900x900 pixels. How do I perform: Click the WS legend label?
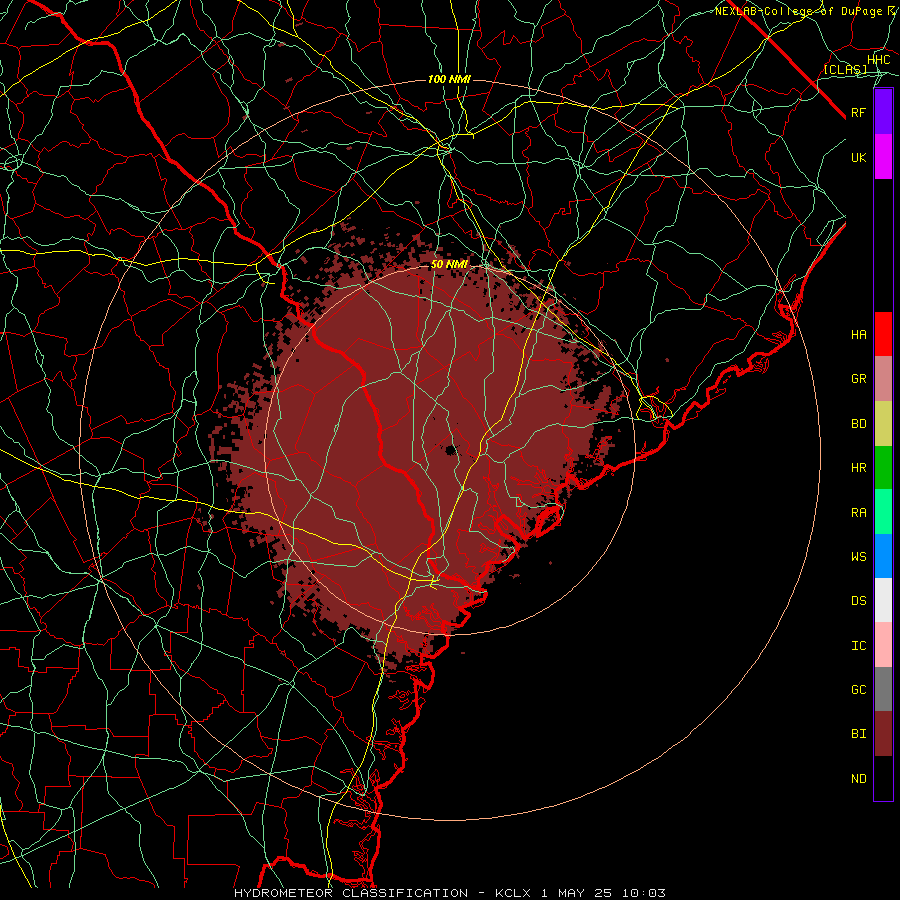(x=858, y=557)
